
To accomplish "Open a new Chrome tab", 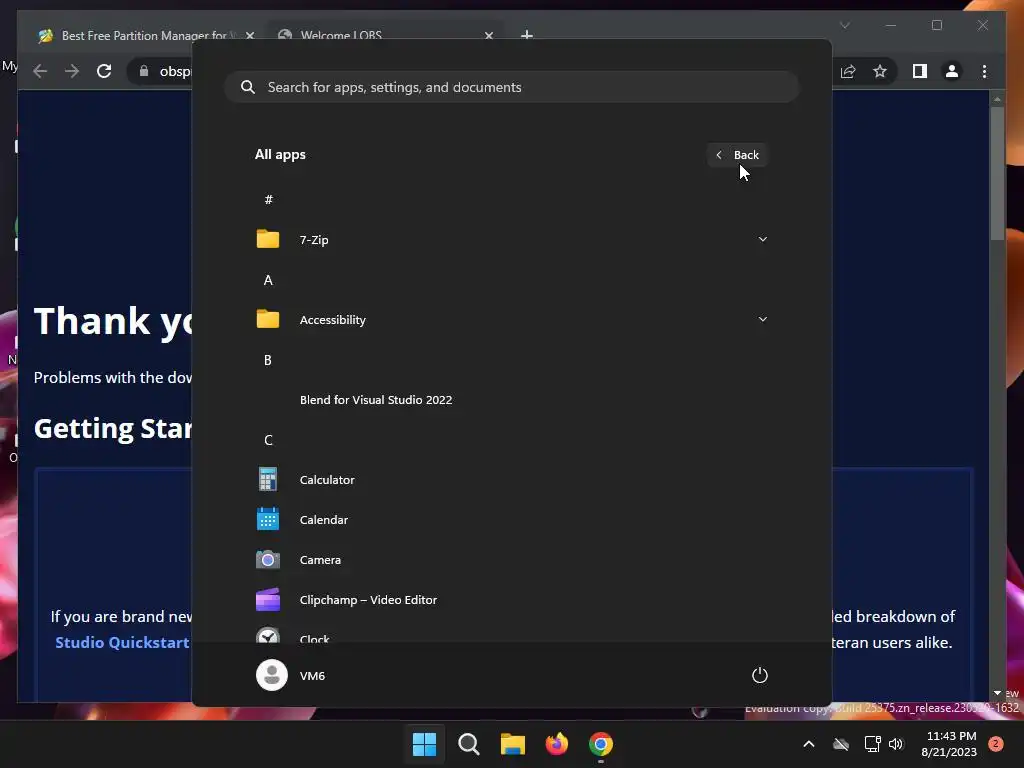I will point(526,35).
